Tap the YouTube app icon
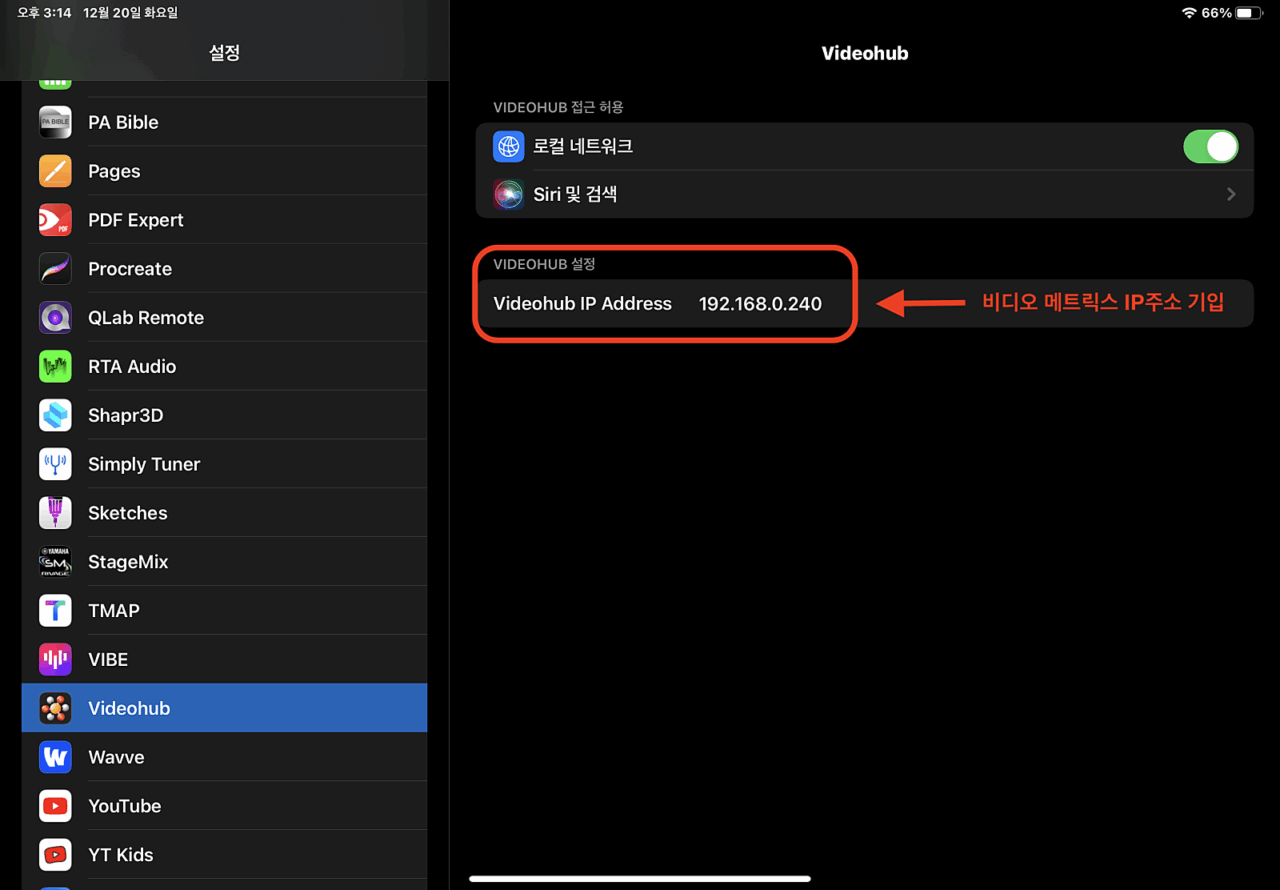The image size is (1280, 890). [x=55, y=806]
